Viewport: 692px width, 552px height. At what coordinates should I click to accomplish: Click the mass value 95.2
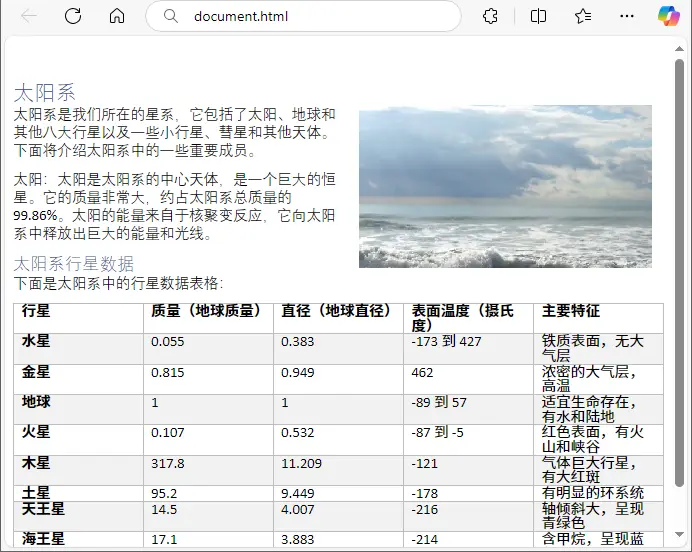(164, 493)
